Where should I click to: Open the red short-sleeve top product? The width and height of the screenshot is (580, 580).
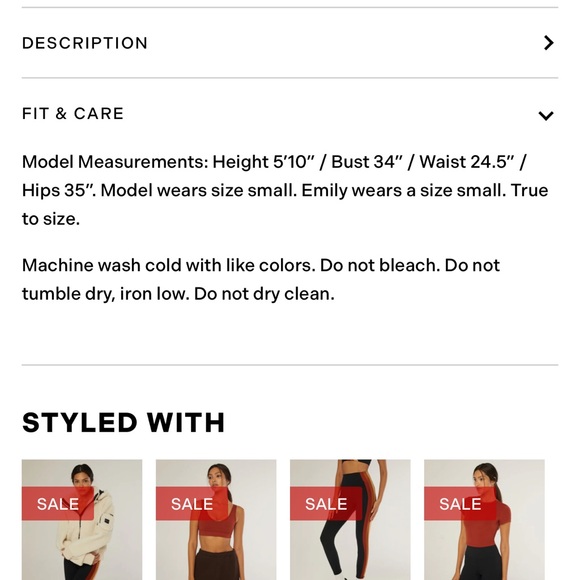tap(484, 520)
